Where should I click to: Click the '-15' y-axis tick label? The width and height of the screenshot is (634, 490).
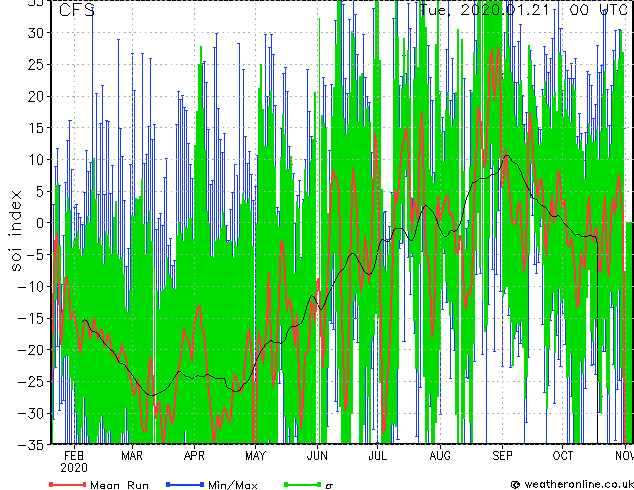(31, 318)
